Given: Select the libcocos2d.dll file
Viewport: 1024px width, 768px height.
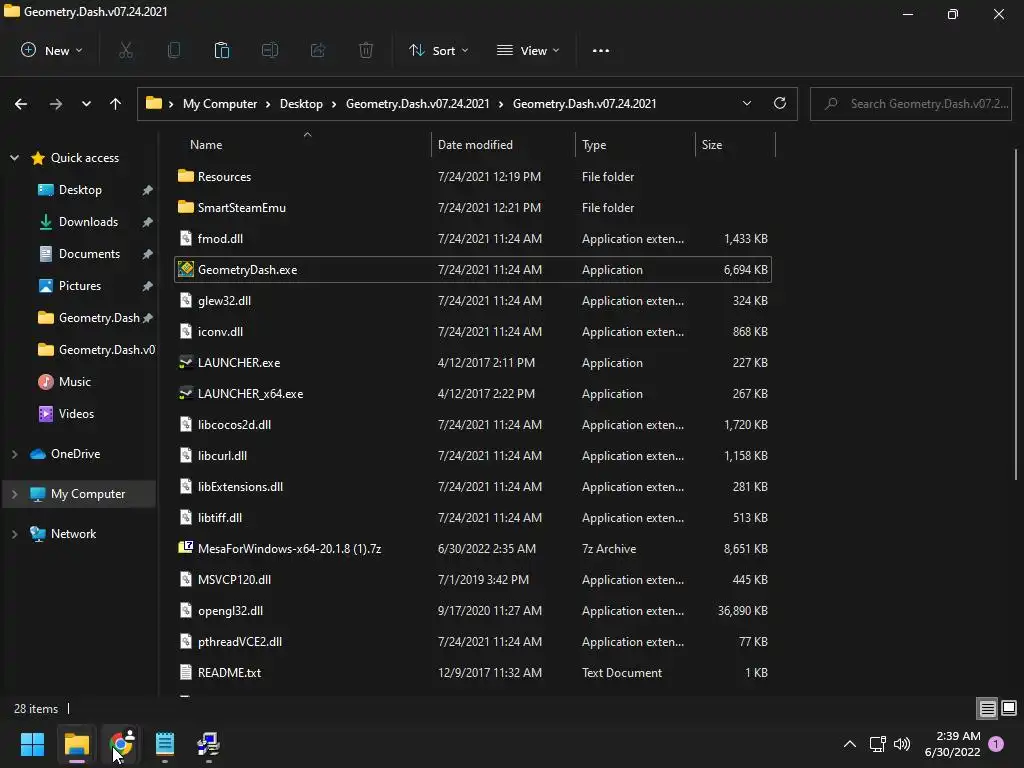Looking at the screenshot, I should (x=473, y=424).
